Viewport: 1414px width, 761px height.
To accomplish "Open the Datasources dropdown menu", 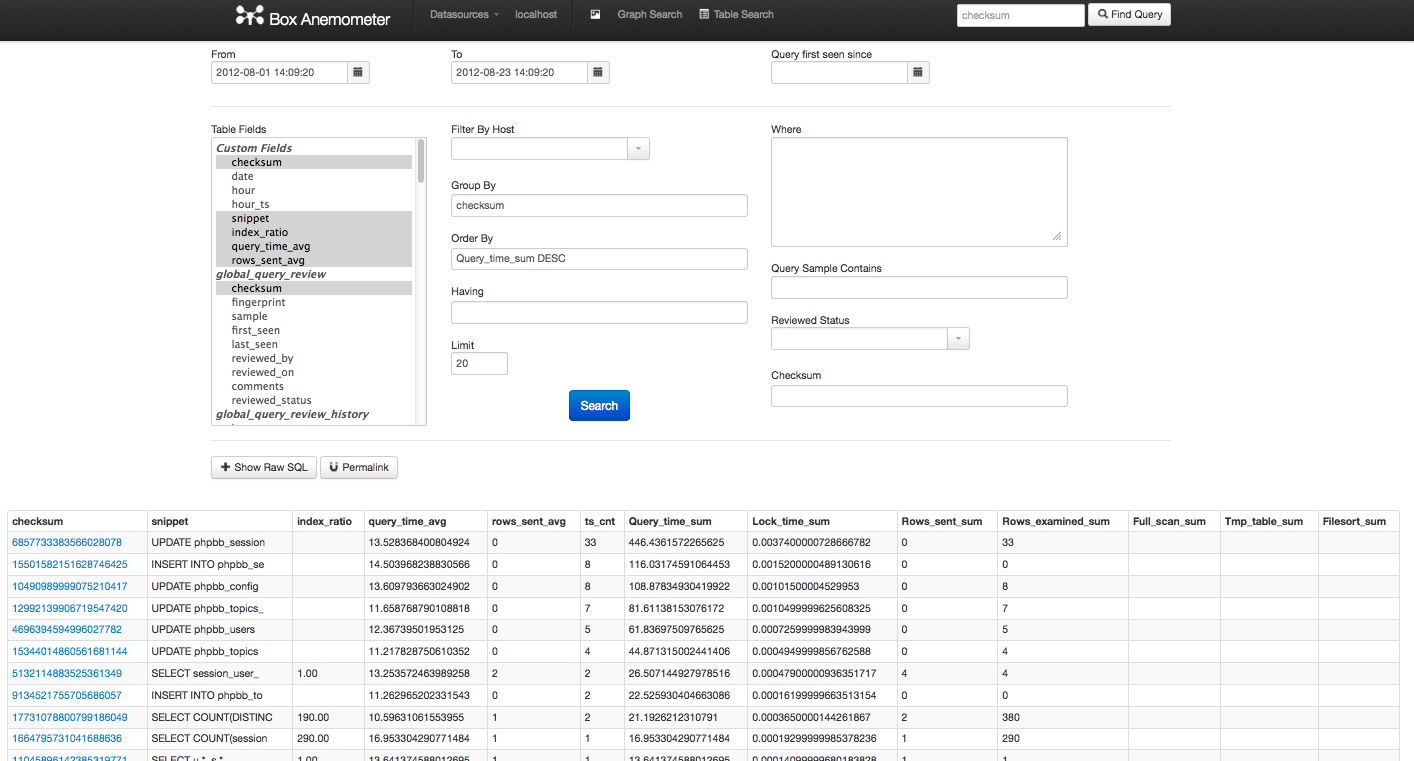I will 464,15.
